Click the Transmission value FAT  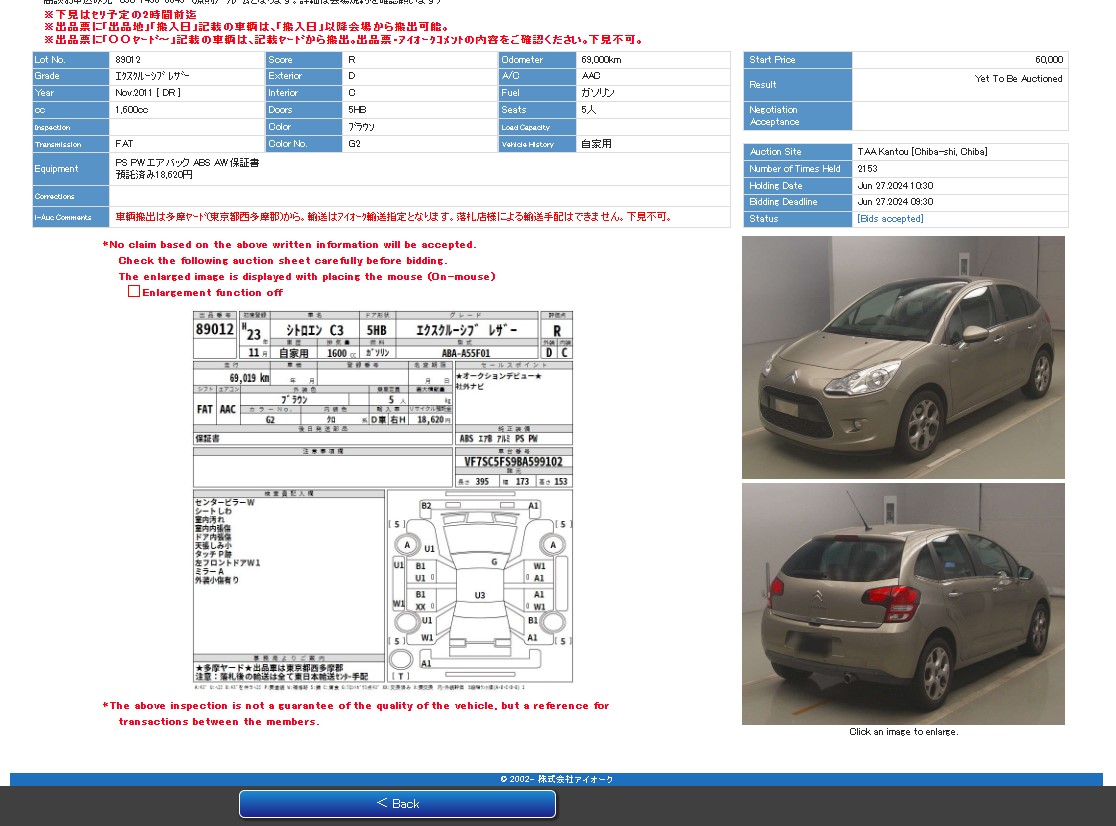pos(124,144)
